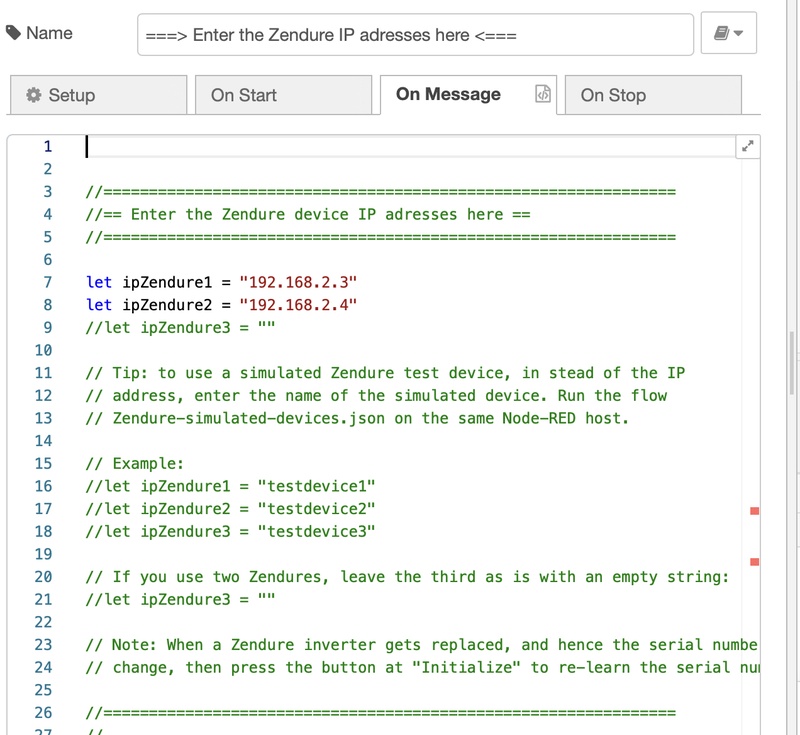Click the lower red marker in editor overview ruler
The width and height of the screenshot is (800, 735).
point(755,562)
